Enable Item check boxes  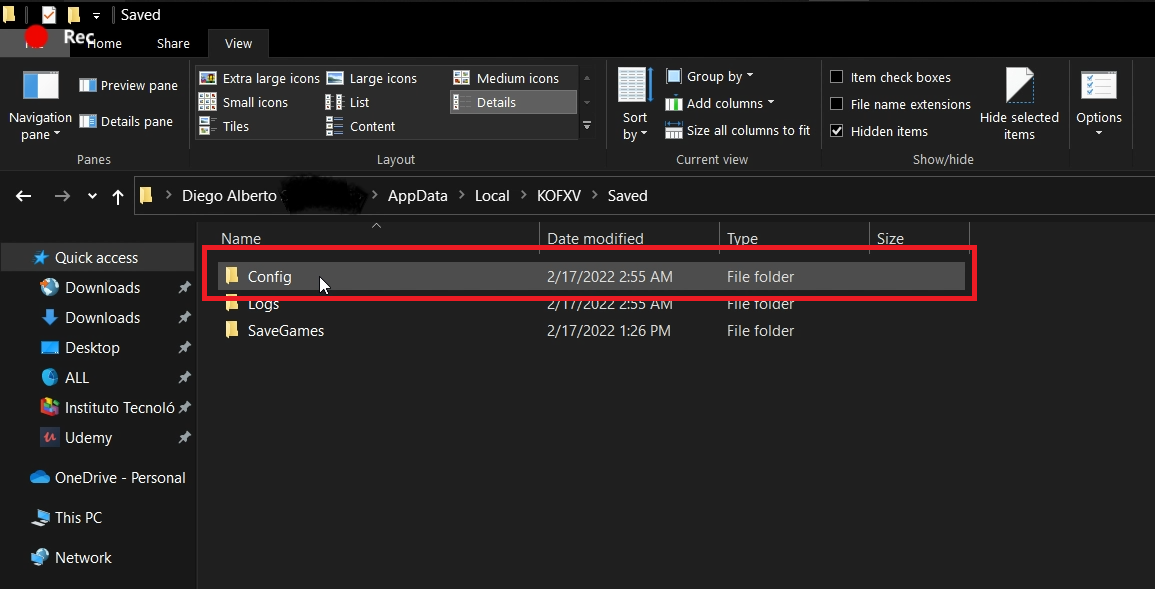point(837,77)
